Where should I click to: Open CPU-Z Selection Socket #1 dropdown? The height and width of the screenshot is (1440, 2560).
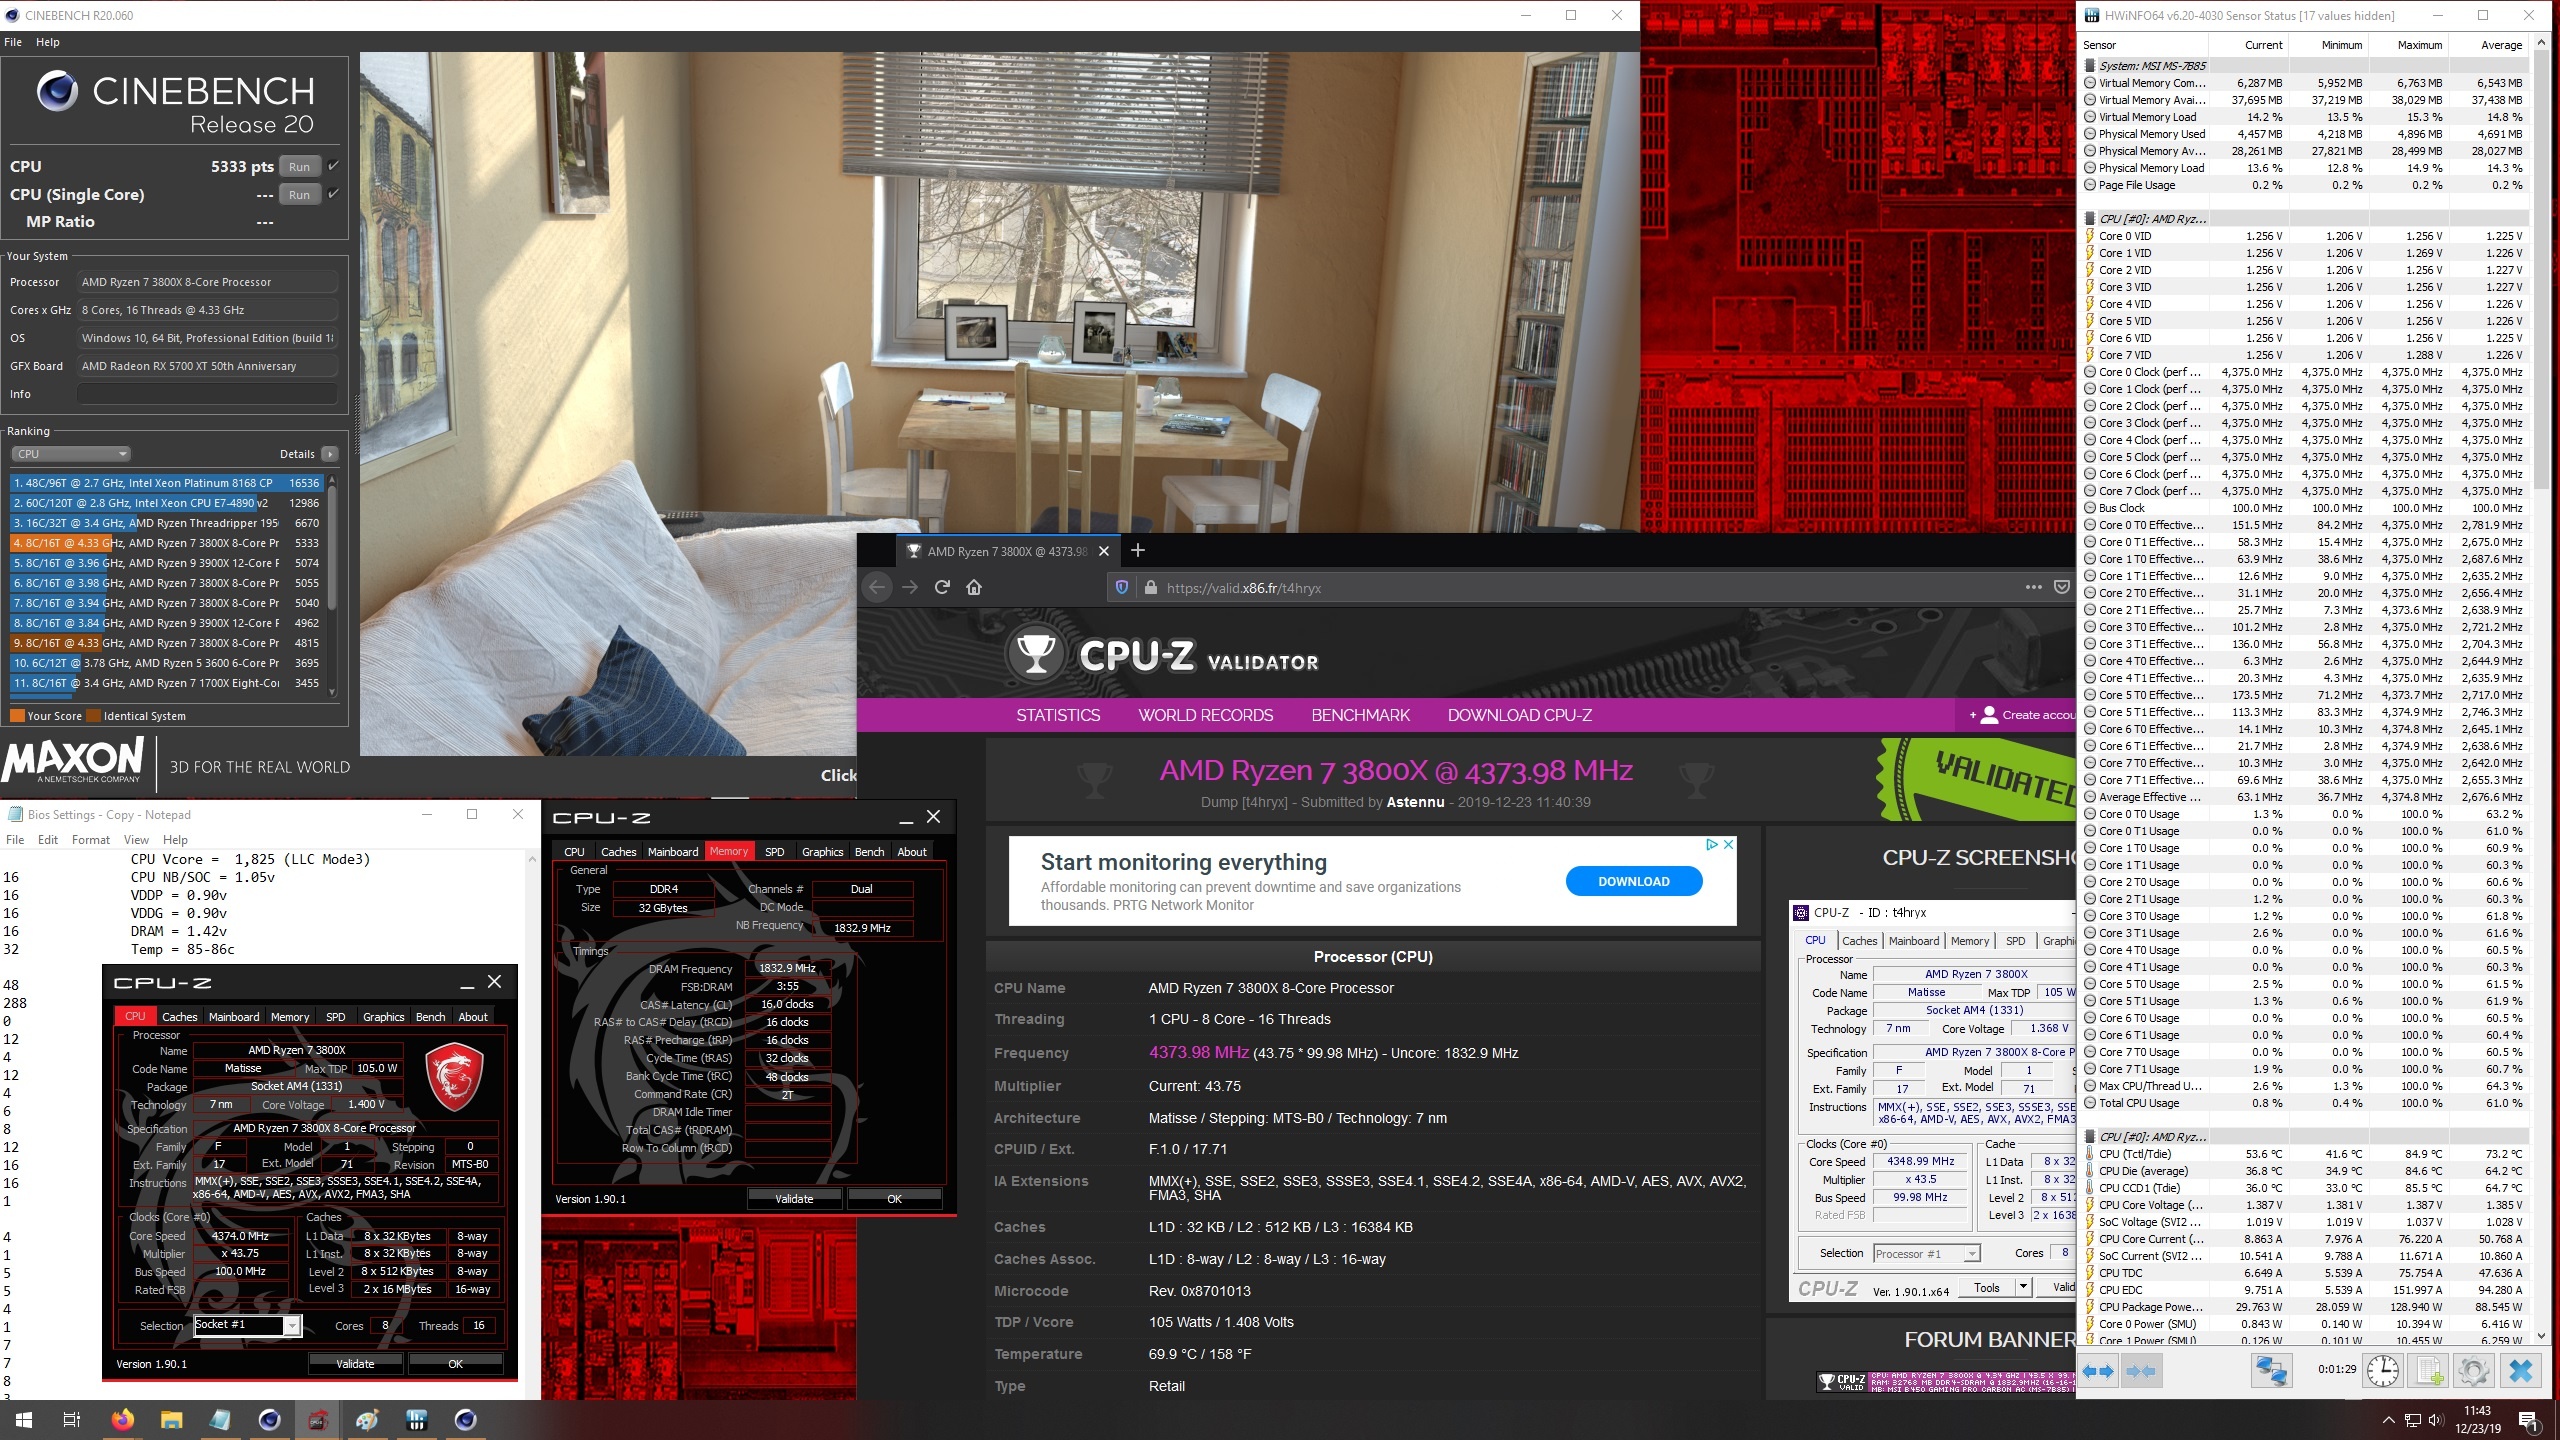click(x=291, y=1325)
